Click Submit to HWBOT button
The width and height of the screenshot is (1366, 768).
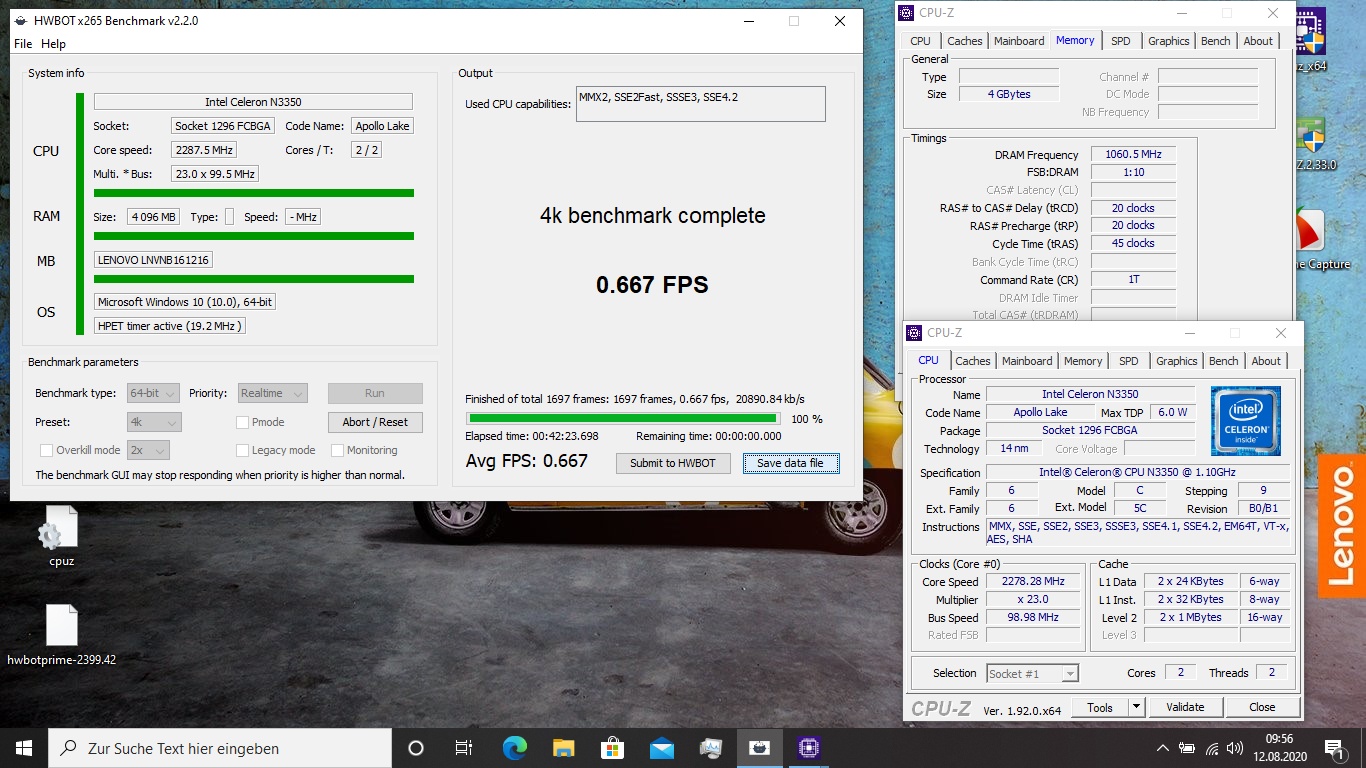pos(673,463)
